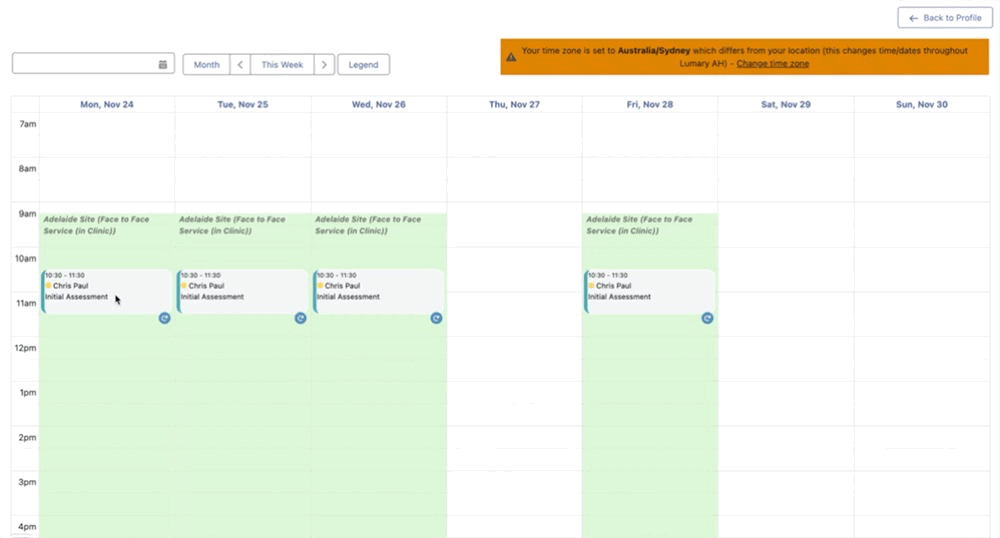The width and height of the screenshot is (1000, 538).
Task: Click into the date input field
Action: [85, 64]
